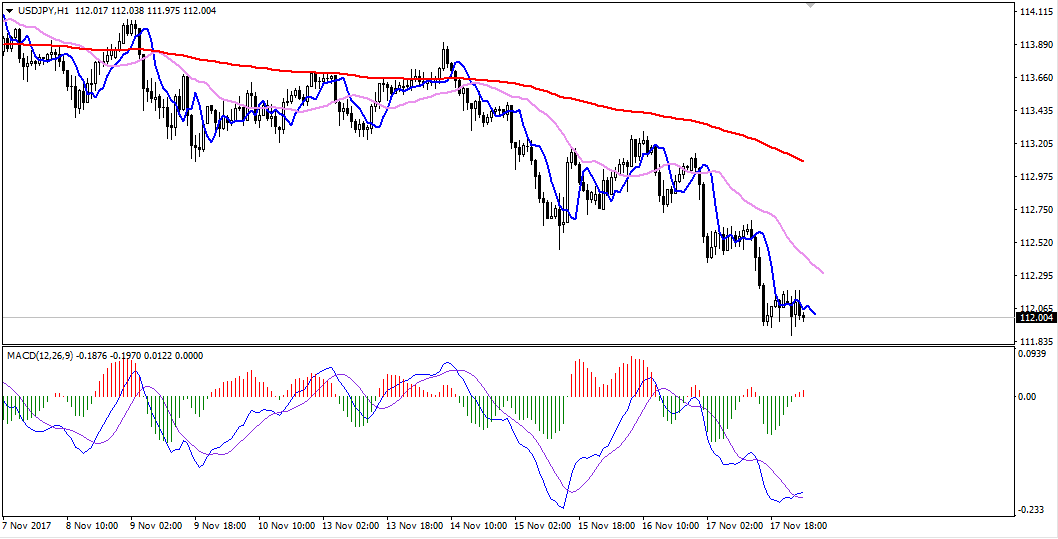This screenshot has height=539, width=1058.
Task: Click price axis value 114.115
Action: [x=1037, y=12]
